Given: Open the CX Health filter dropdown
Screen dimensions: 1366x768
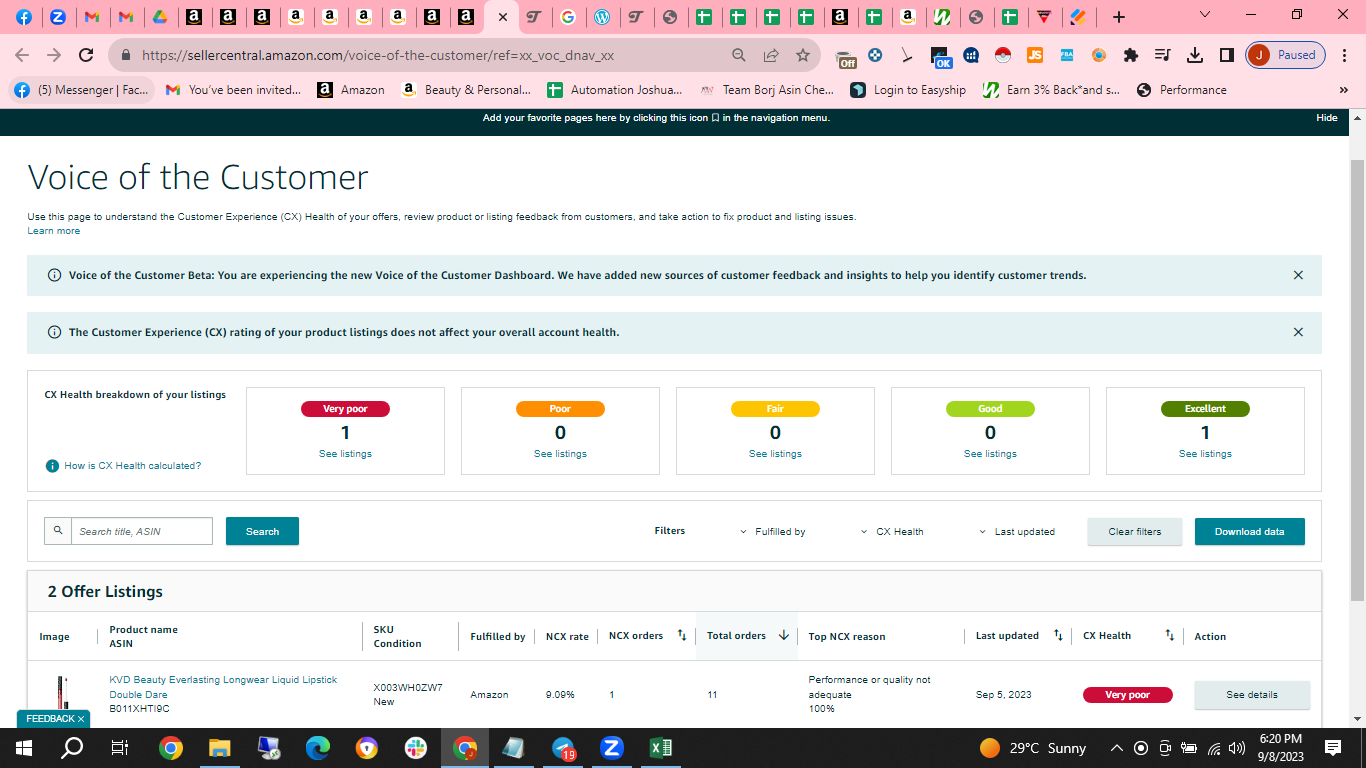Looking at the screenshot, I should coord(892,532).
